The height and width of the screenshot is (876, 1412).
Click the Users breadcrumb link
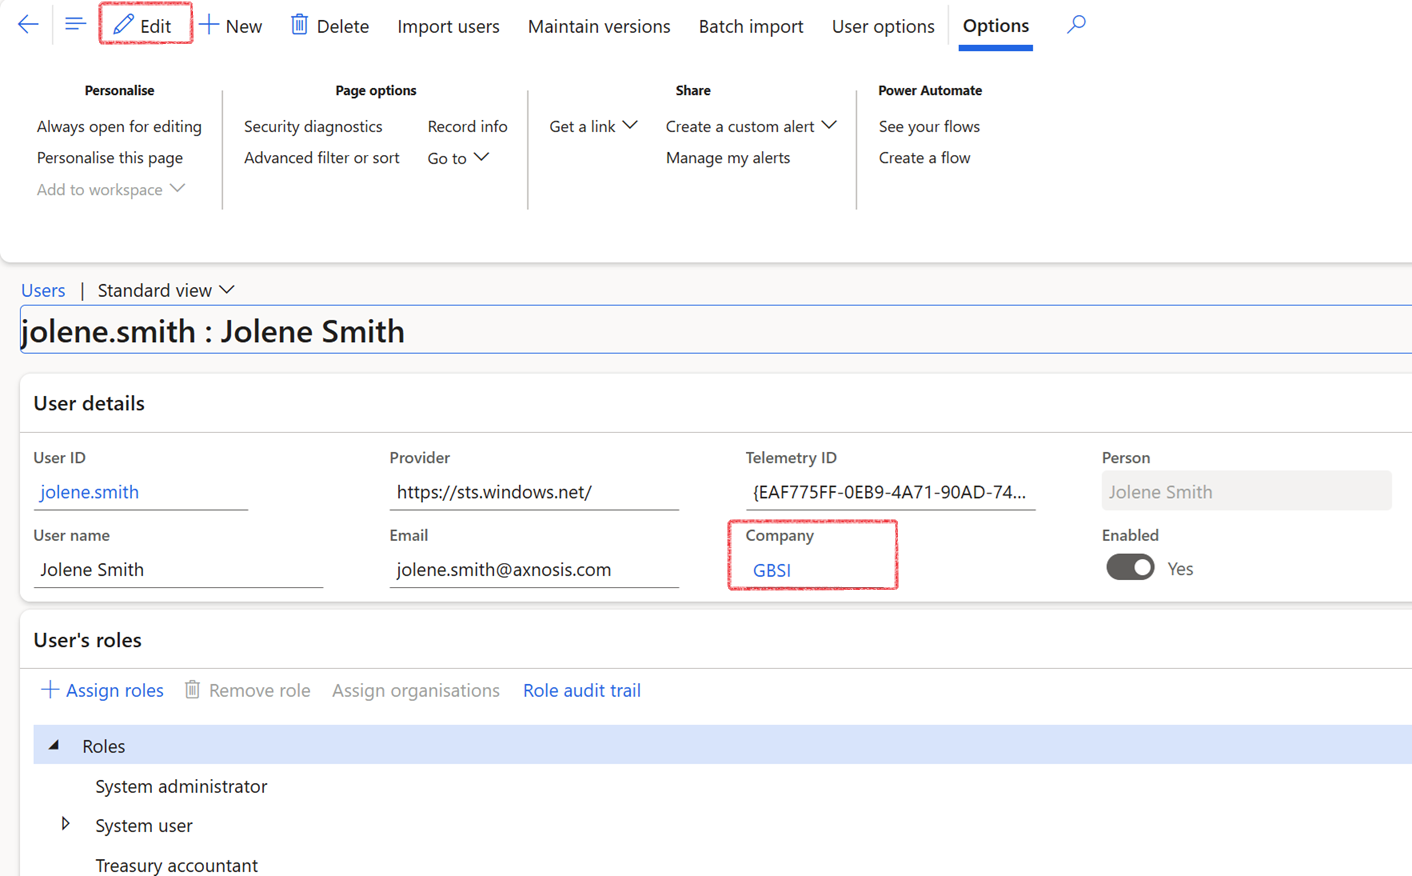click(x=43, y=290)
